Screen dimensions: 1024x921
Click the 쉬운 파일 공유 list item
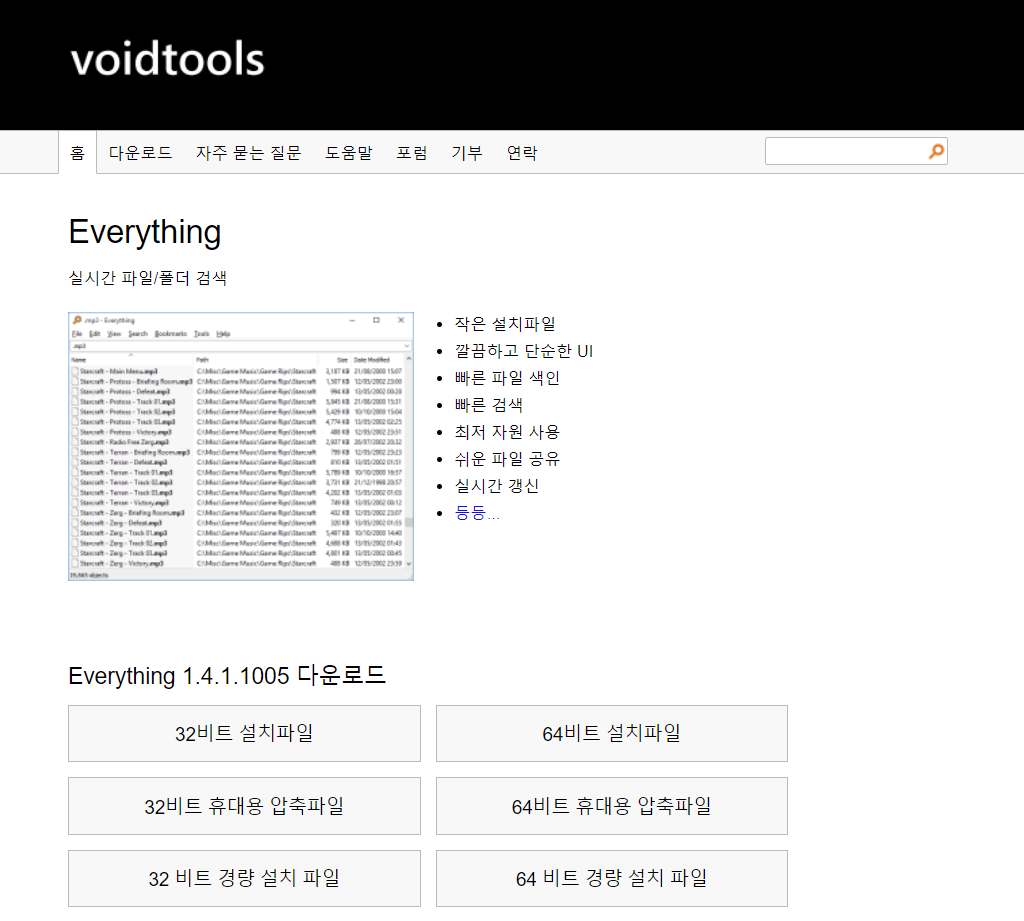tap(507, 459)
